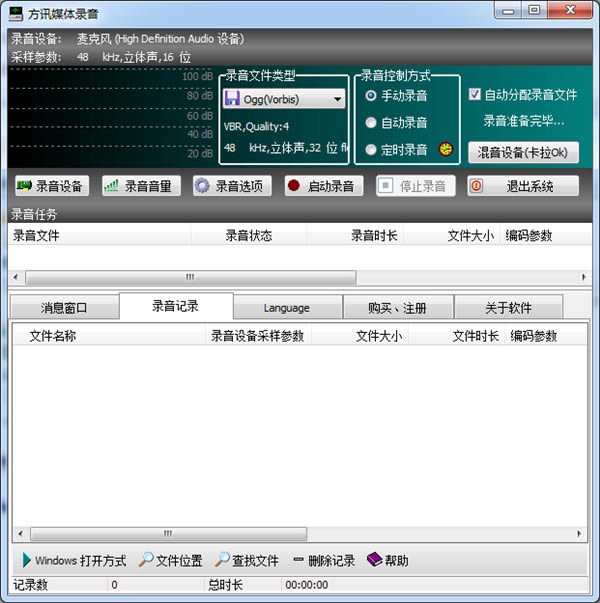Select 自动录音 radio option
600x603 pixels.
[371, 123]
